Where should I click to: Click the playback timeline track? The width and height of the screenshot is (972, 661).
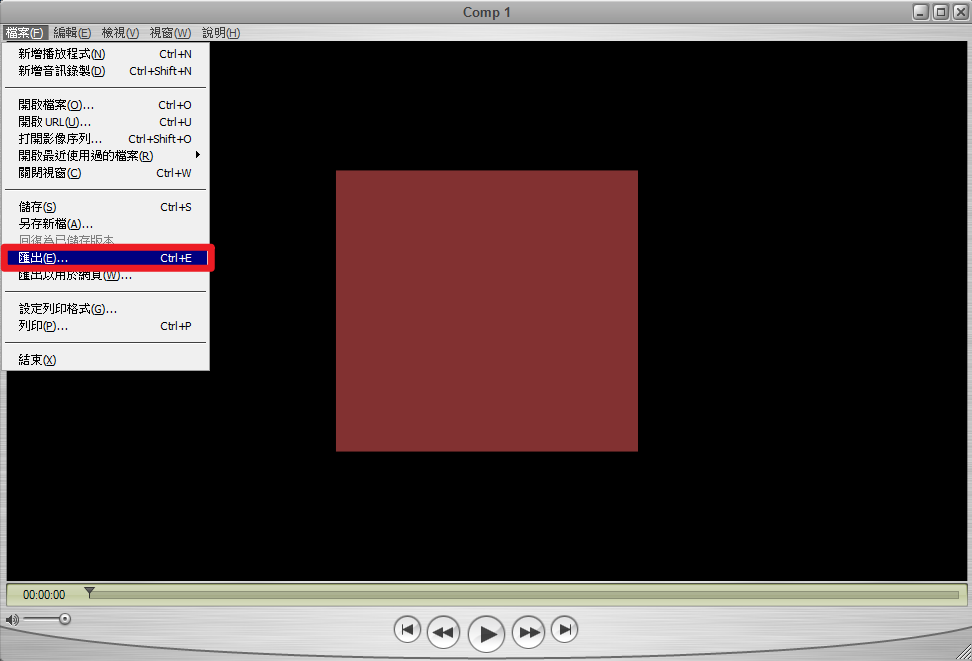point(524,595)
